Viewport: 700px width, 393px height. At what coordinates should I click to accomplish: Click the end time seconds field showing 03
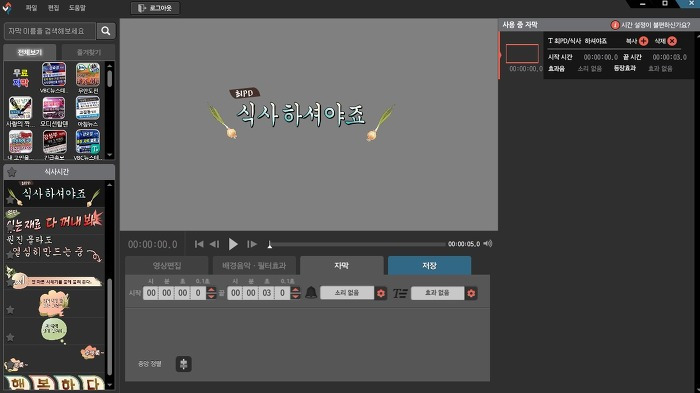point(267,293)
